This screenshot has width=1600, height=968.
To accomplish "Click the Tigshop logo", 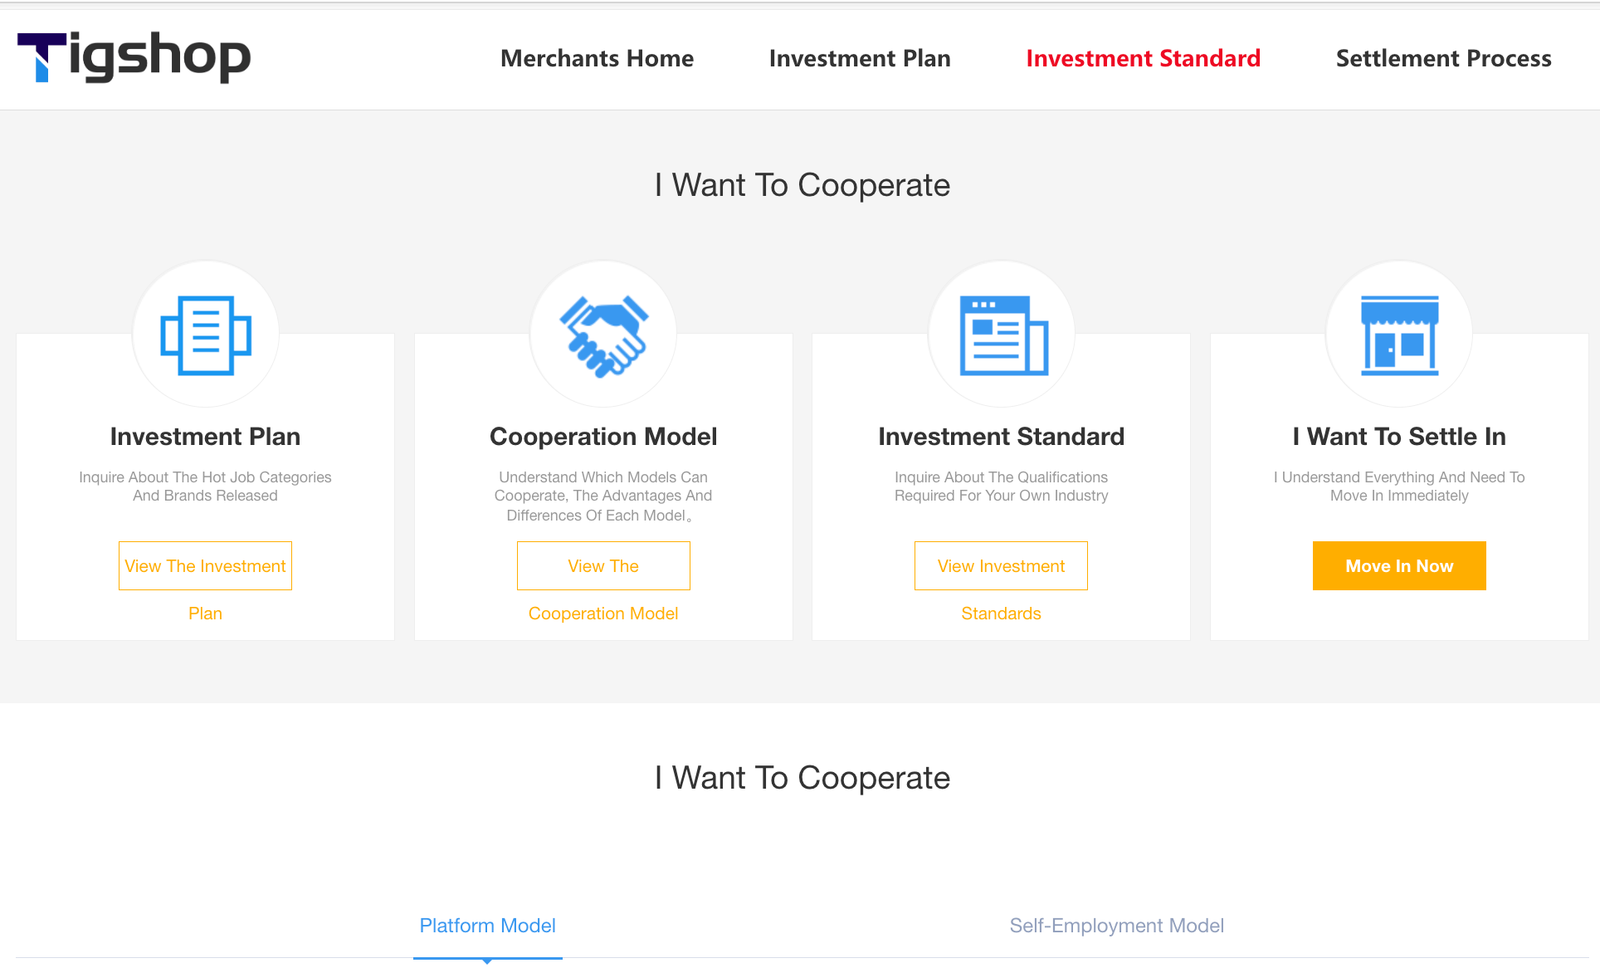I will coord(134,57).
